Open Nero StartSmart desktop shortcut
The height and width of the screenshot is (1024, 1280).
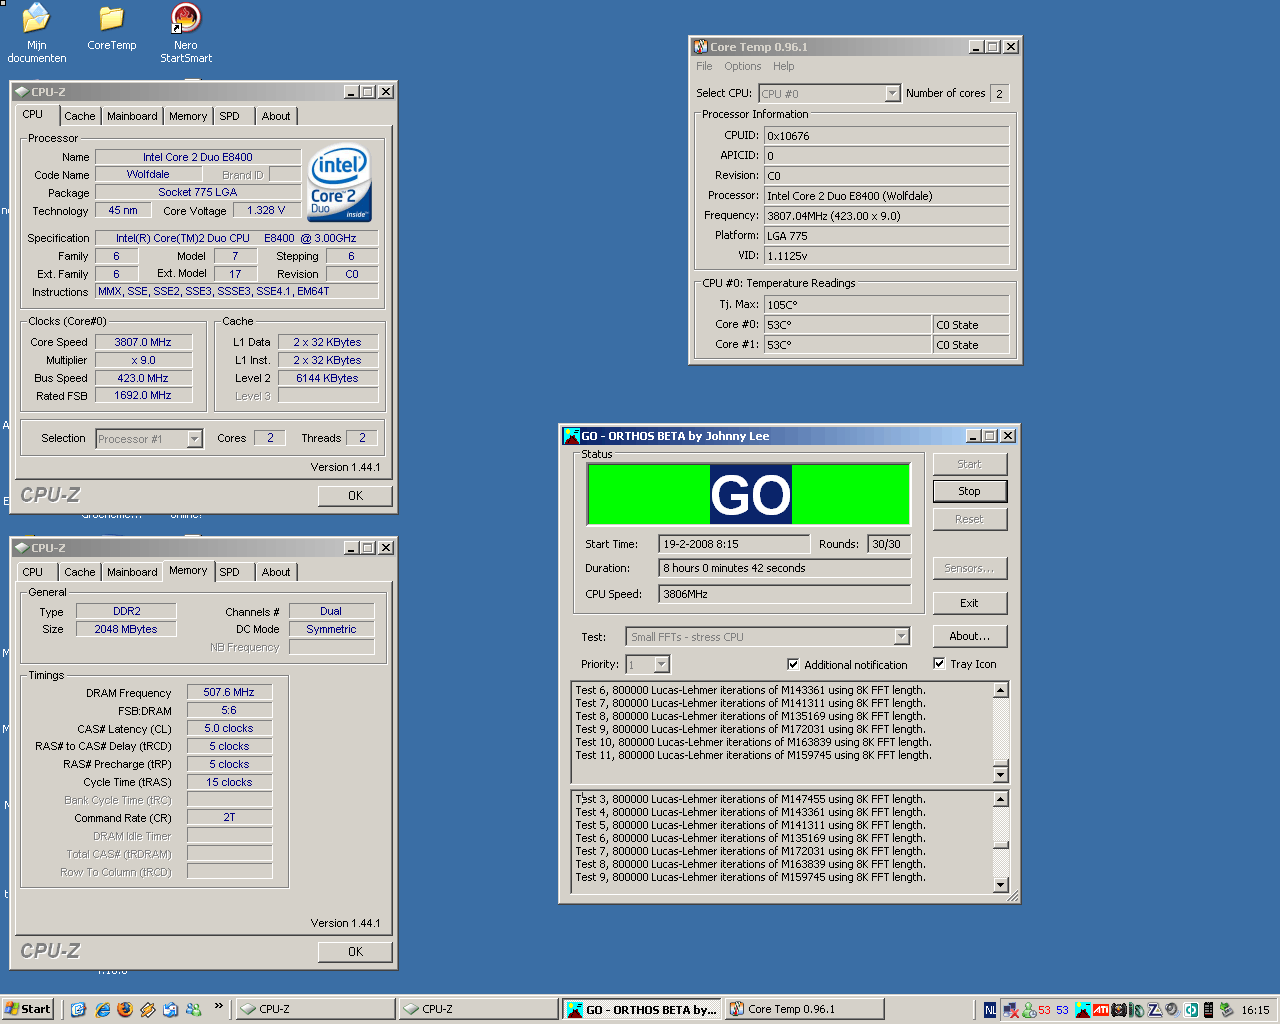(186, 20)
